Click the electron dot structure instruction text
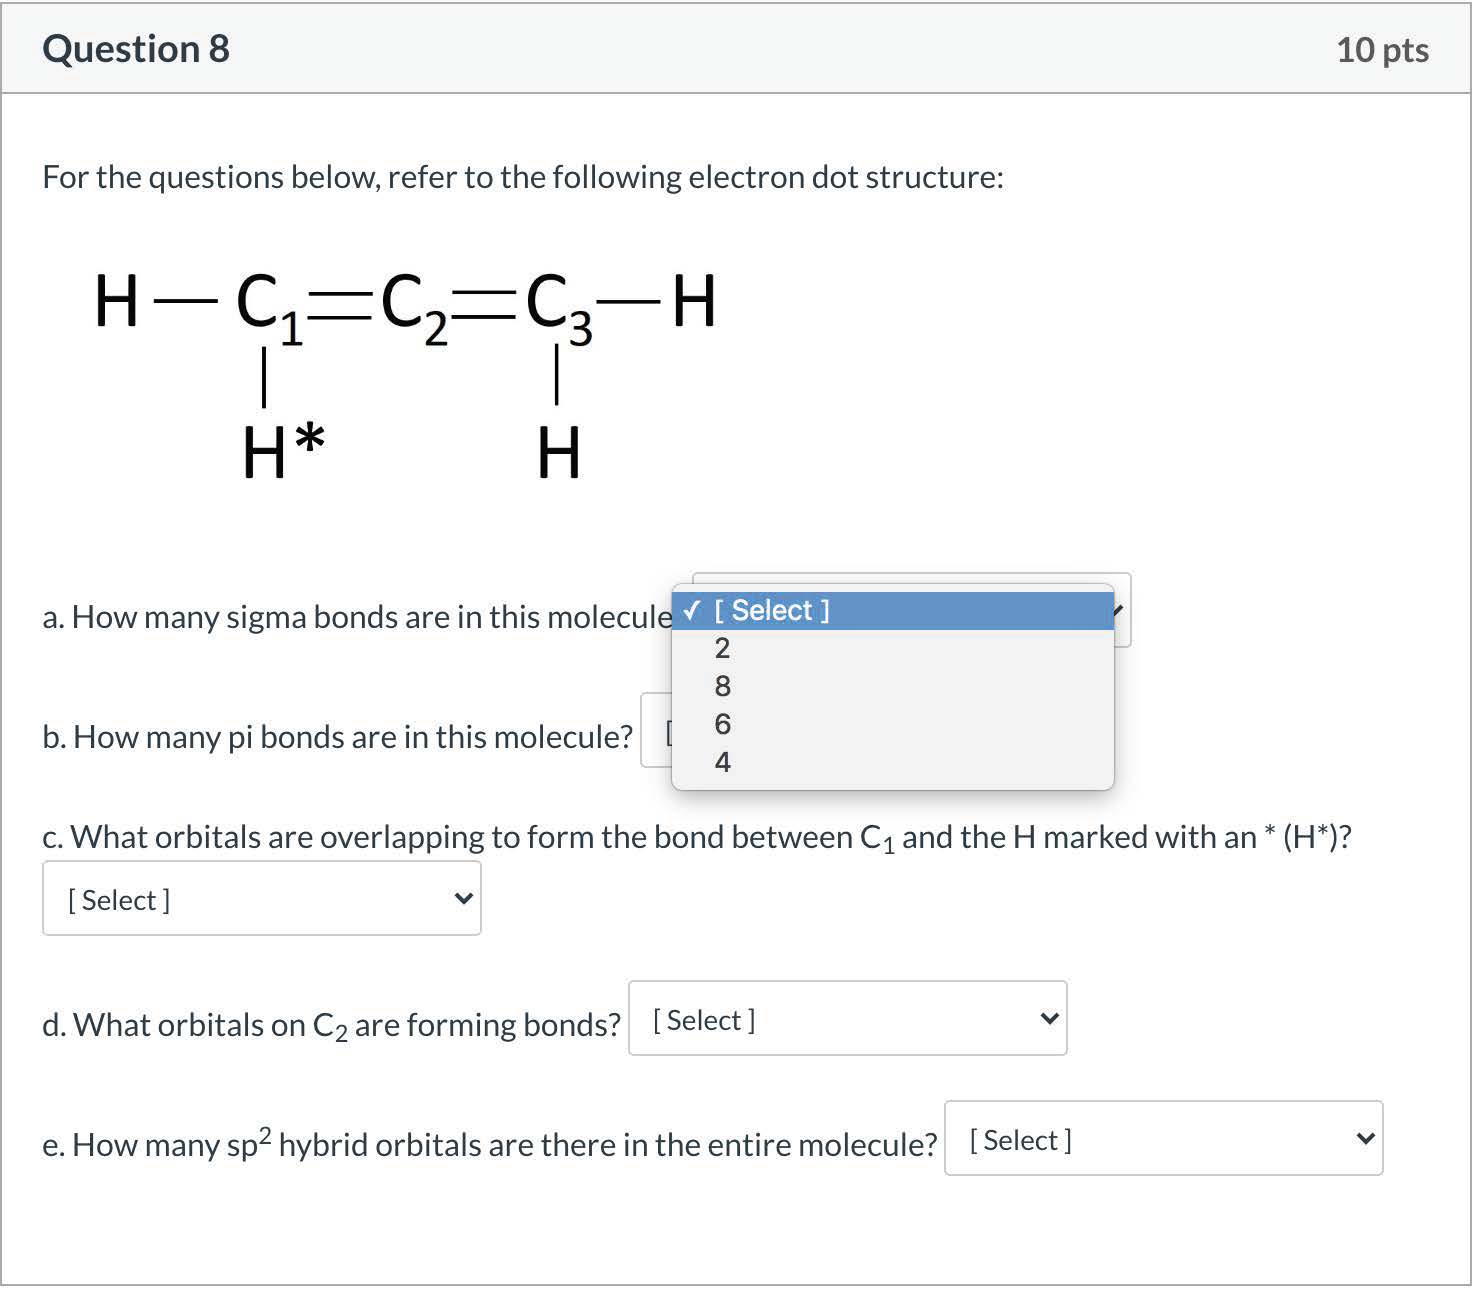Image resolution: width=1484 pixels, height=1294 pixels. pos(522,177)
